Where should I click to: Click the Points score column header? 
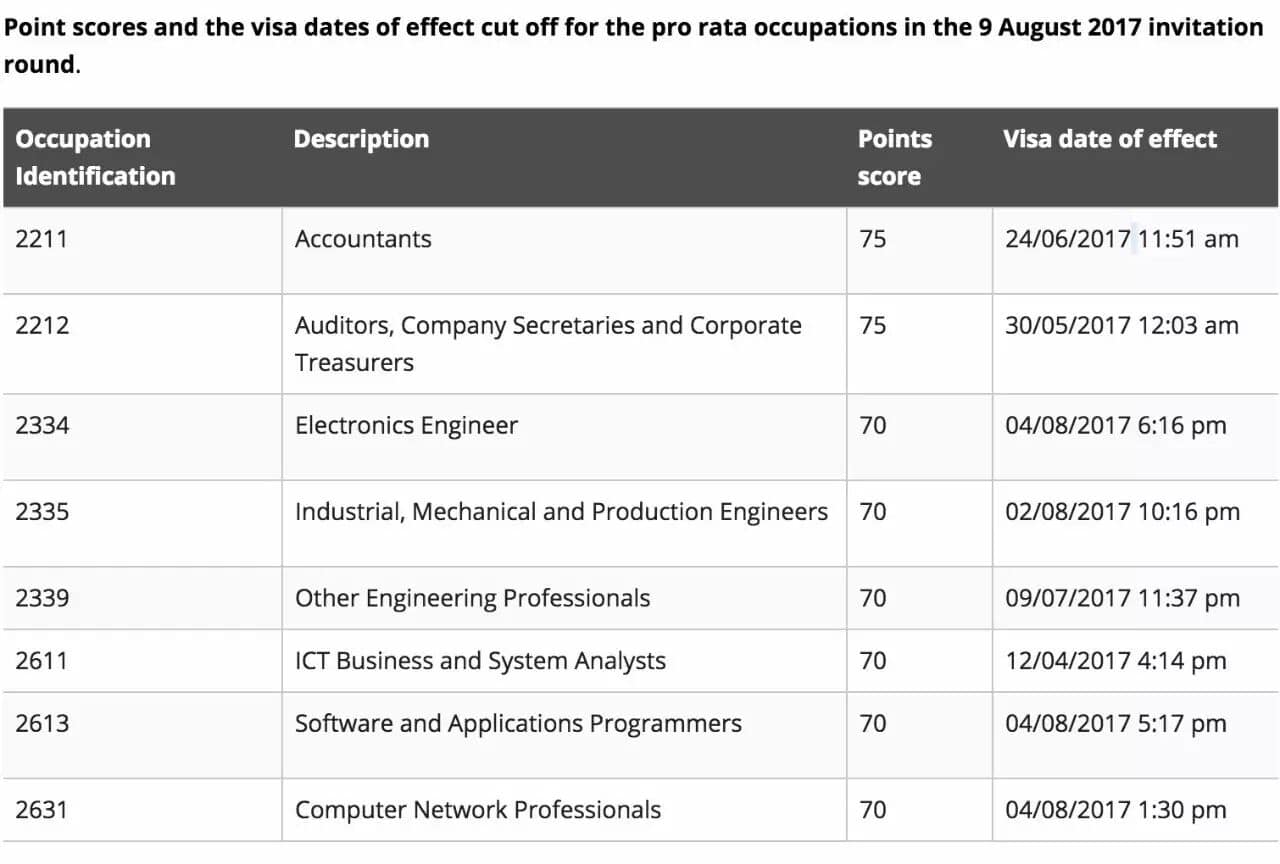point(894,157)
